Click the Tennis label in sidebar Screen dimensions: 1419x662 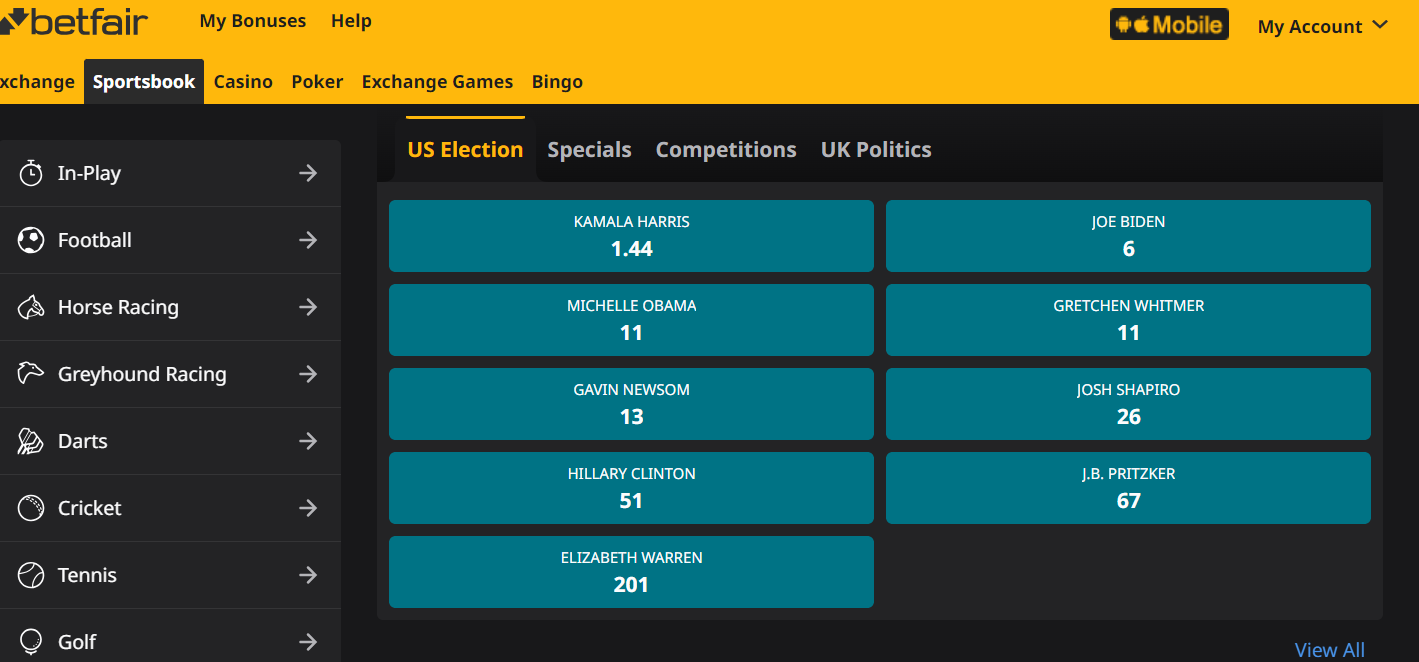coord(87,575)
